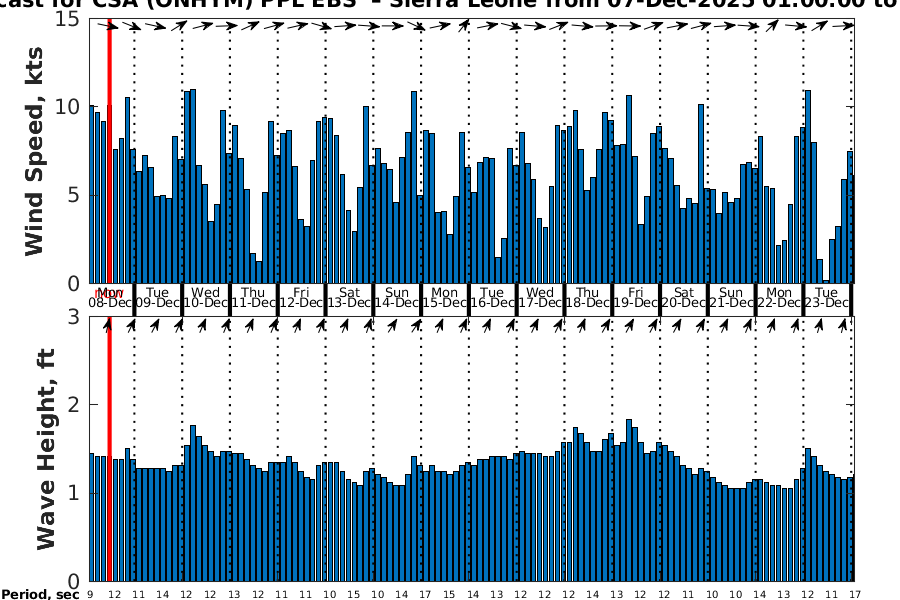Click the 3 tick label on wave height axis
The width and height of the screenshot is (900, 600).
click(74, 317)
